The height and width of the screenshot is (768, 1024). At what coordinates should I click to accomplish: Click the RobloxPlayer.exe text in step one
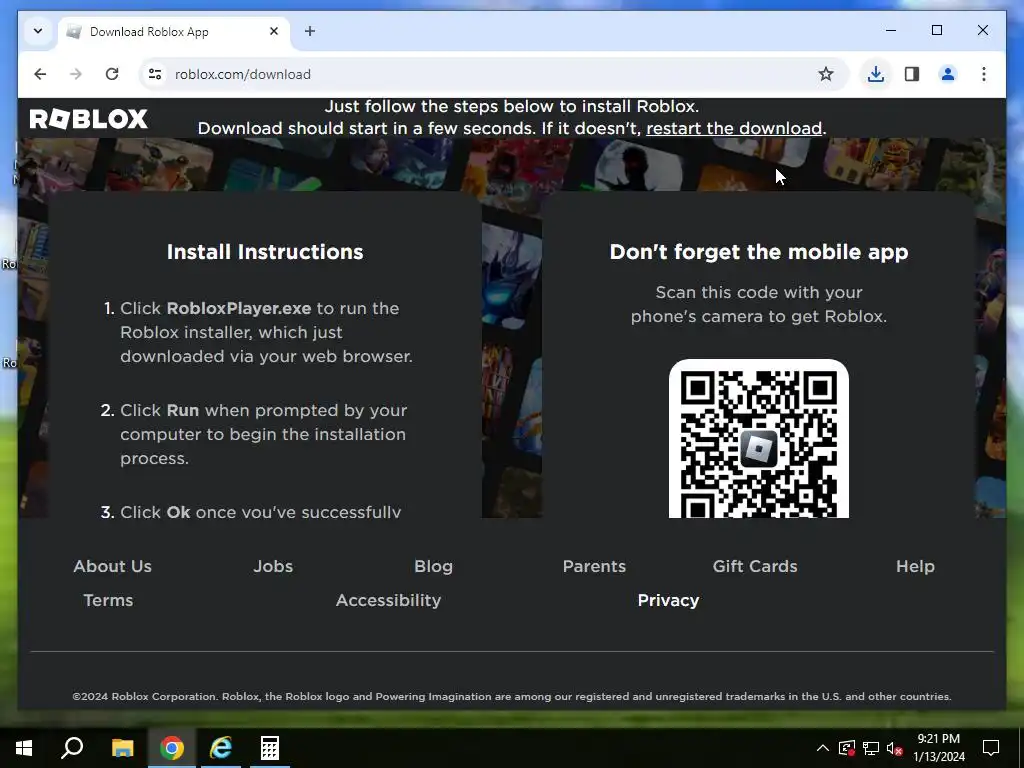click(x=239, y=308)
